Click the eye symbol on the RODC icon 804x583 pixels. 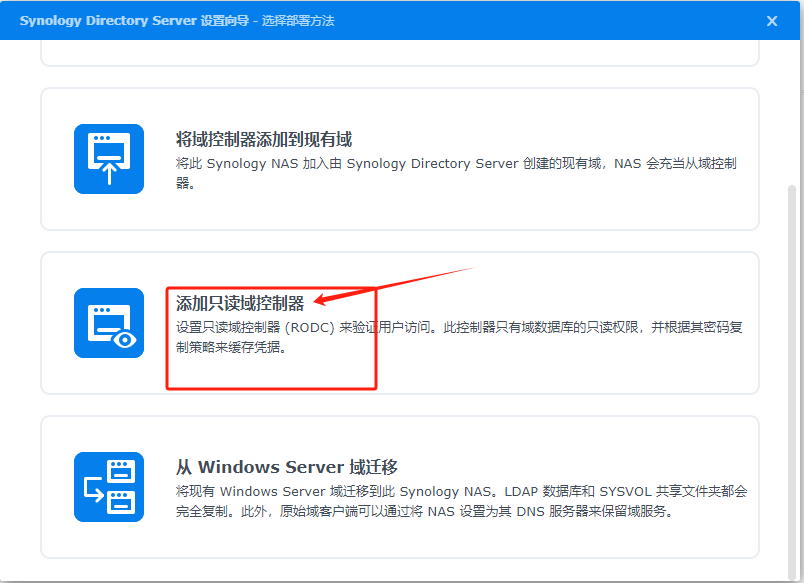point(124,340)
